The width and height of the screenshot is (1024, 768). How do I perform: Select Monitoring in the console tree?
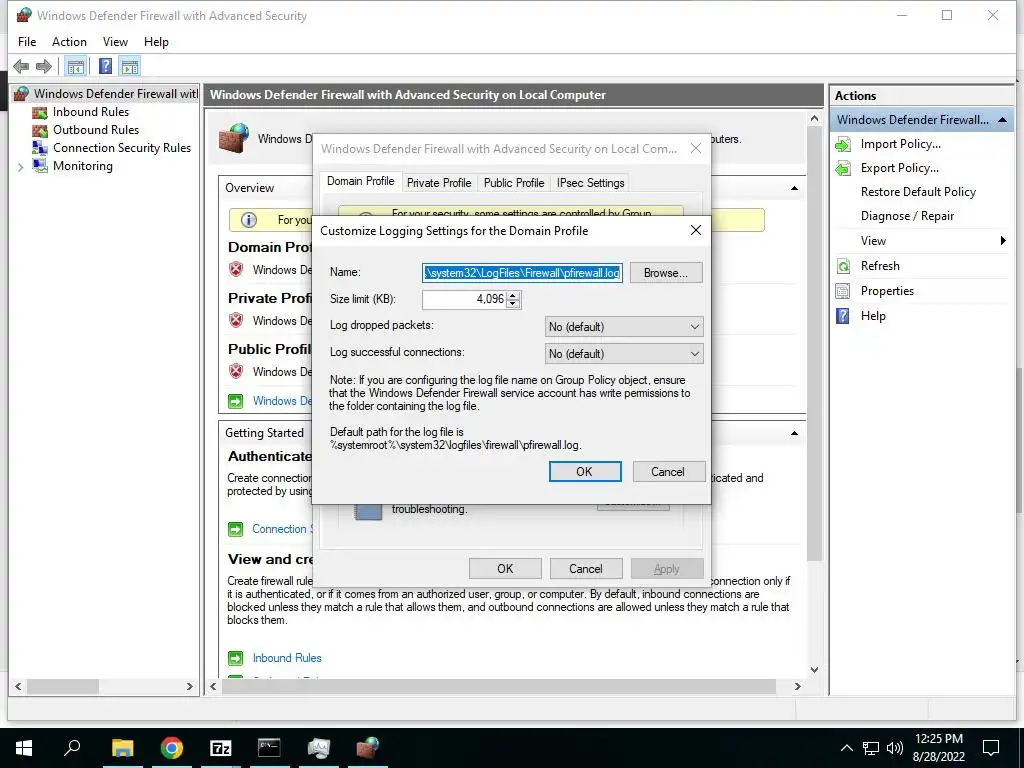pyautogui.click(x=82, y=166)
